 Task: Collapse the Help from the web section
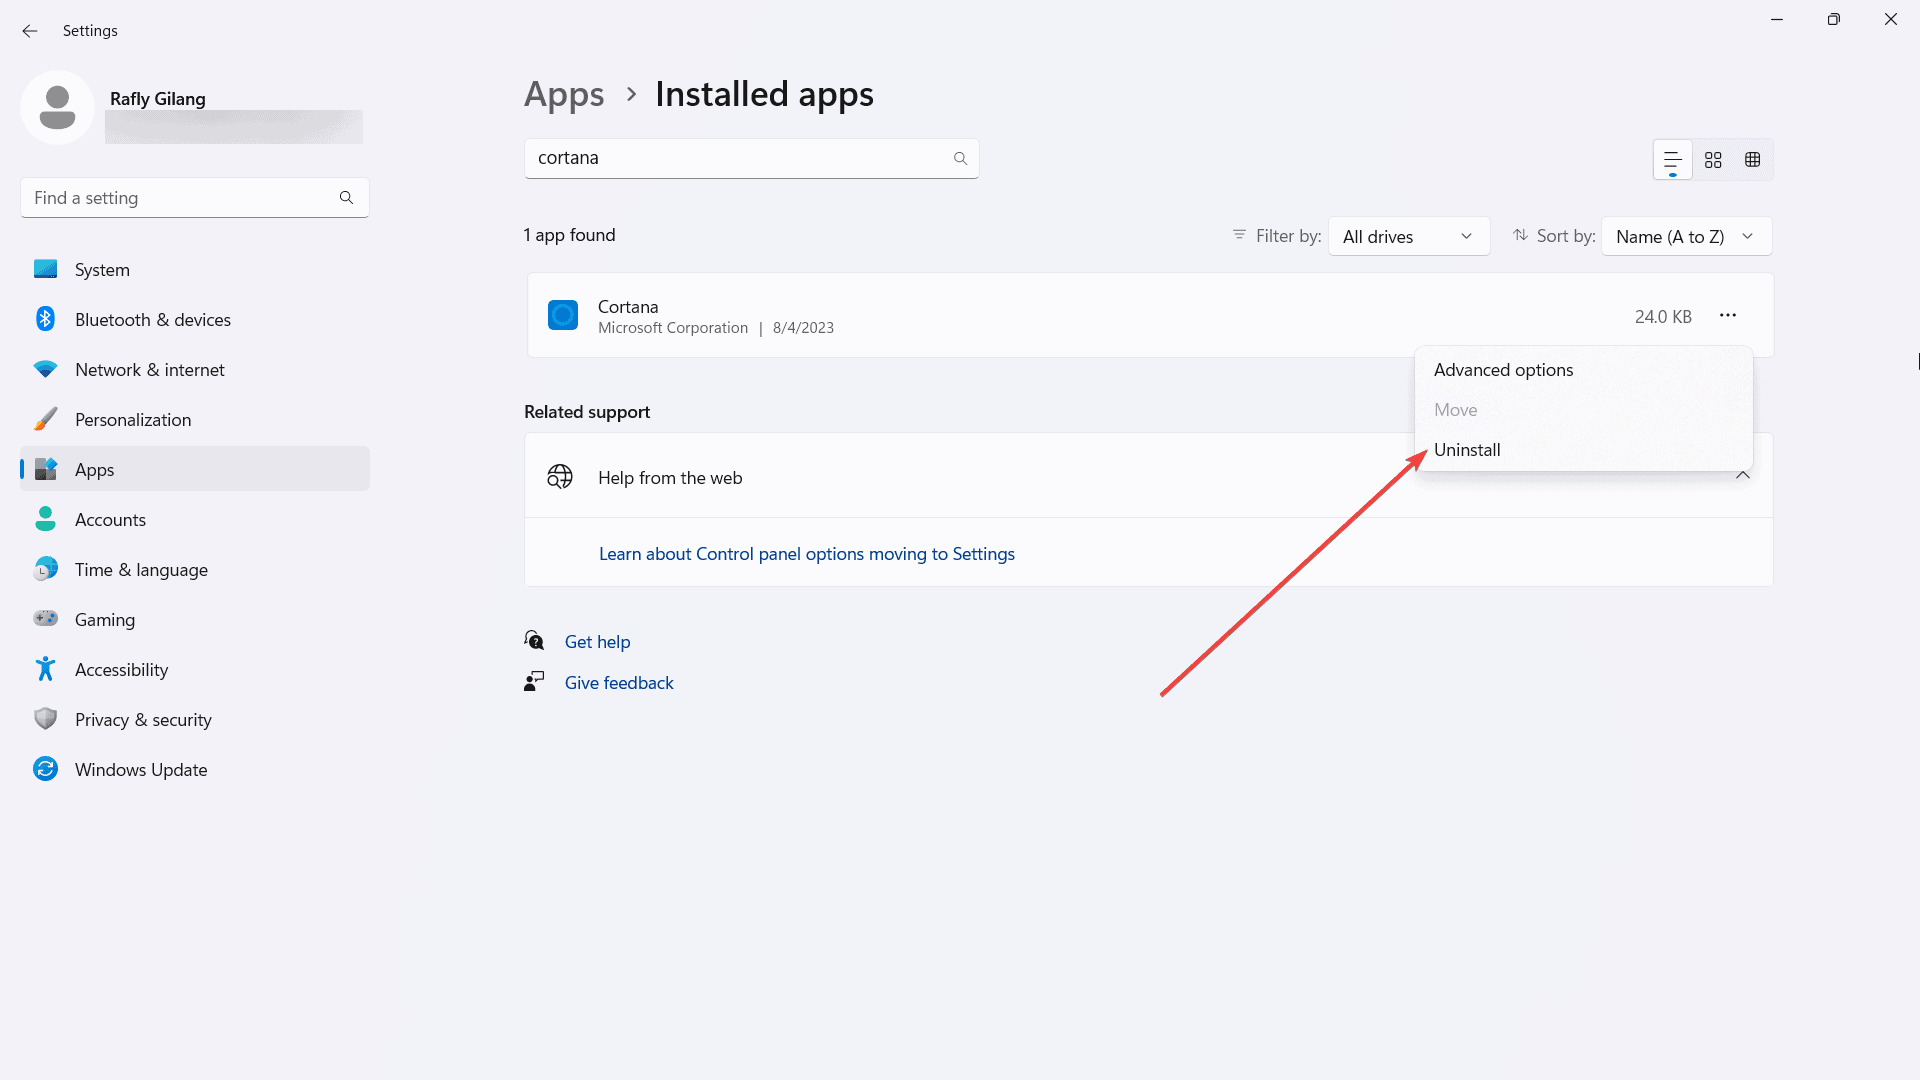coord(1743,476)
